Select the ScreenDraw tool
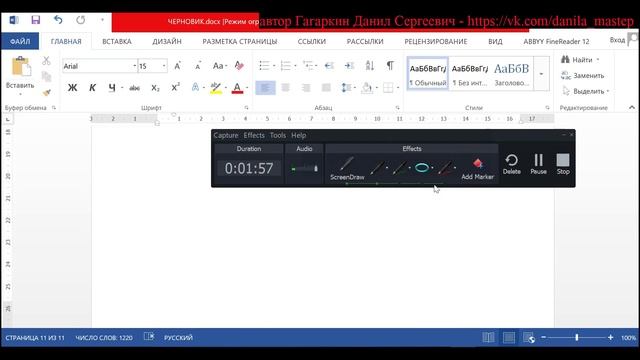 point(347,168)
